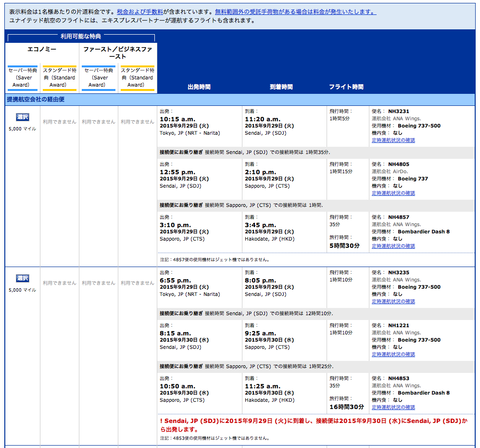Click the 10:15 a.m. departure time
The height and width of the screenshot is (448, 480).
point(178,119)
